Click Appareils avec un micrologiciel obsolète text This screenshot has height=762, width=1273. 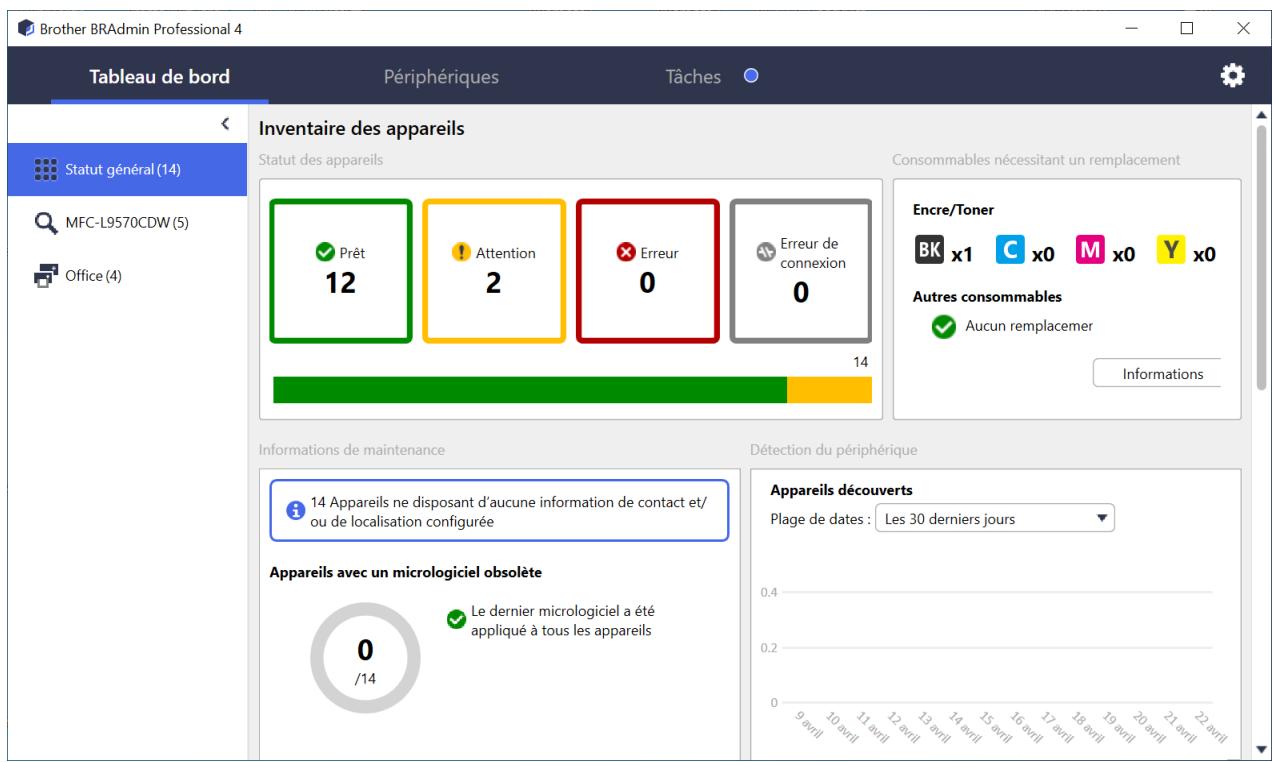click(x=407, y=572)
